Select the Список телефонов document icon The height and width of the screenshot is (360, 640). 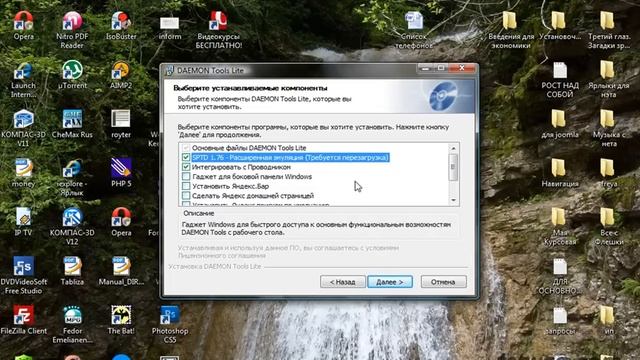tap(414, 29)
